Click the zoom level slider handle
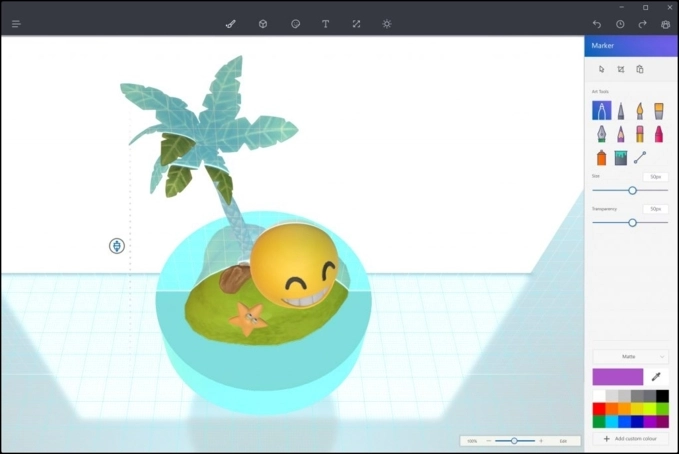 click(x=514, y=441)
